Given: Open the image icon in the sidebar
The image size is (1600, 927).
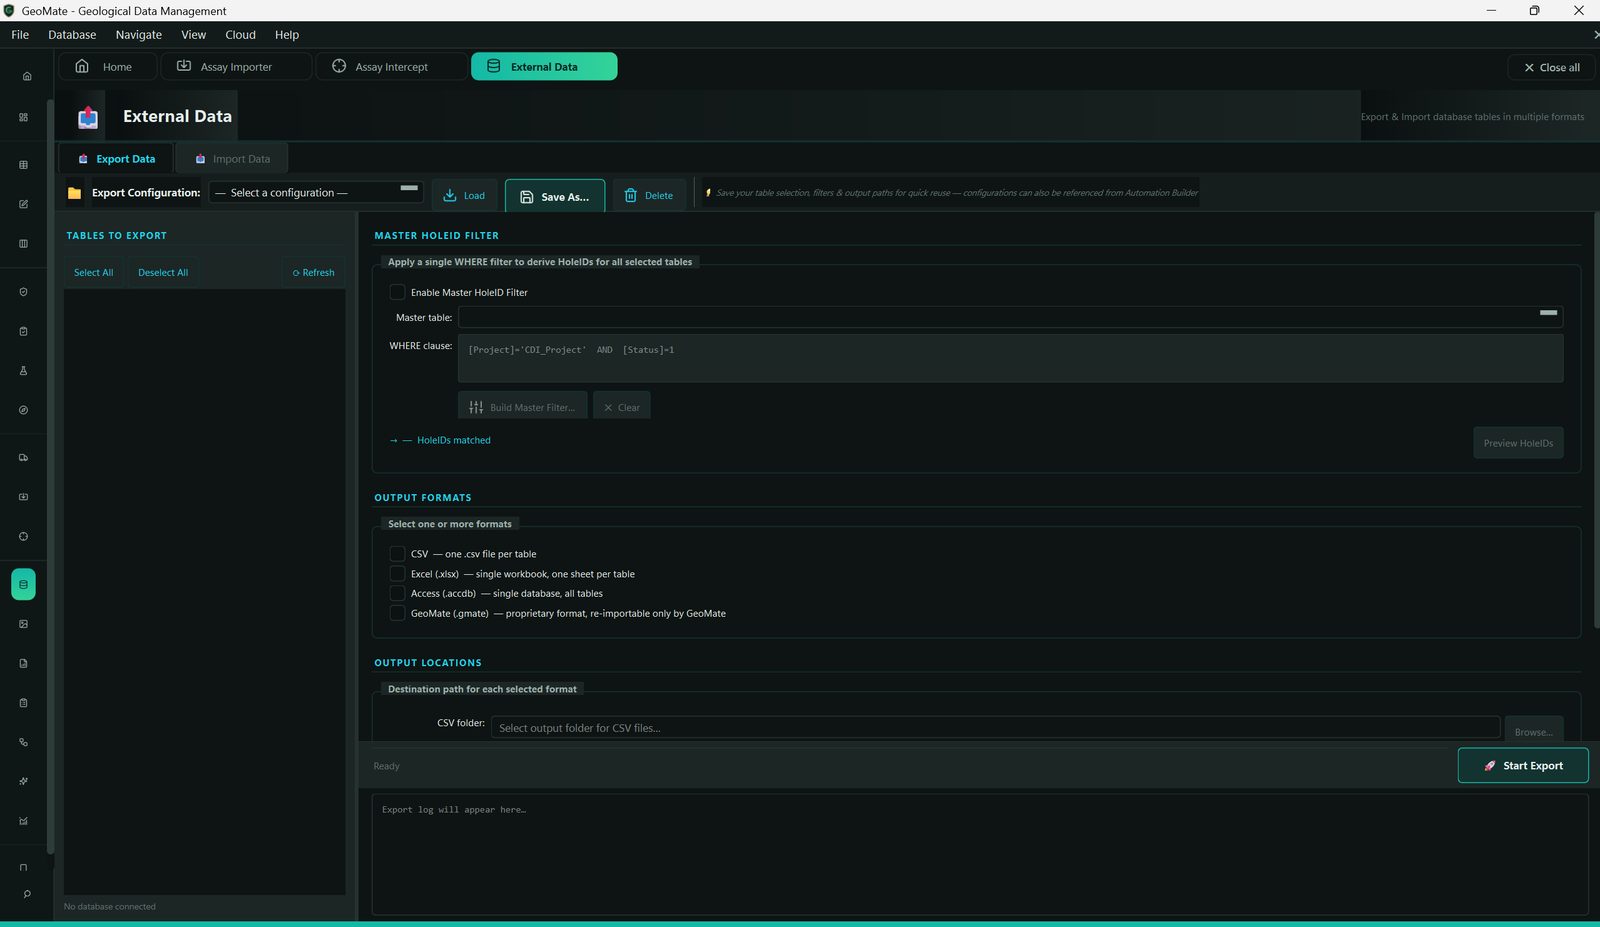Looking at the screenshot, I should coord(23,624).
